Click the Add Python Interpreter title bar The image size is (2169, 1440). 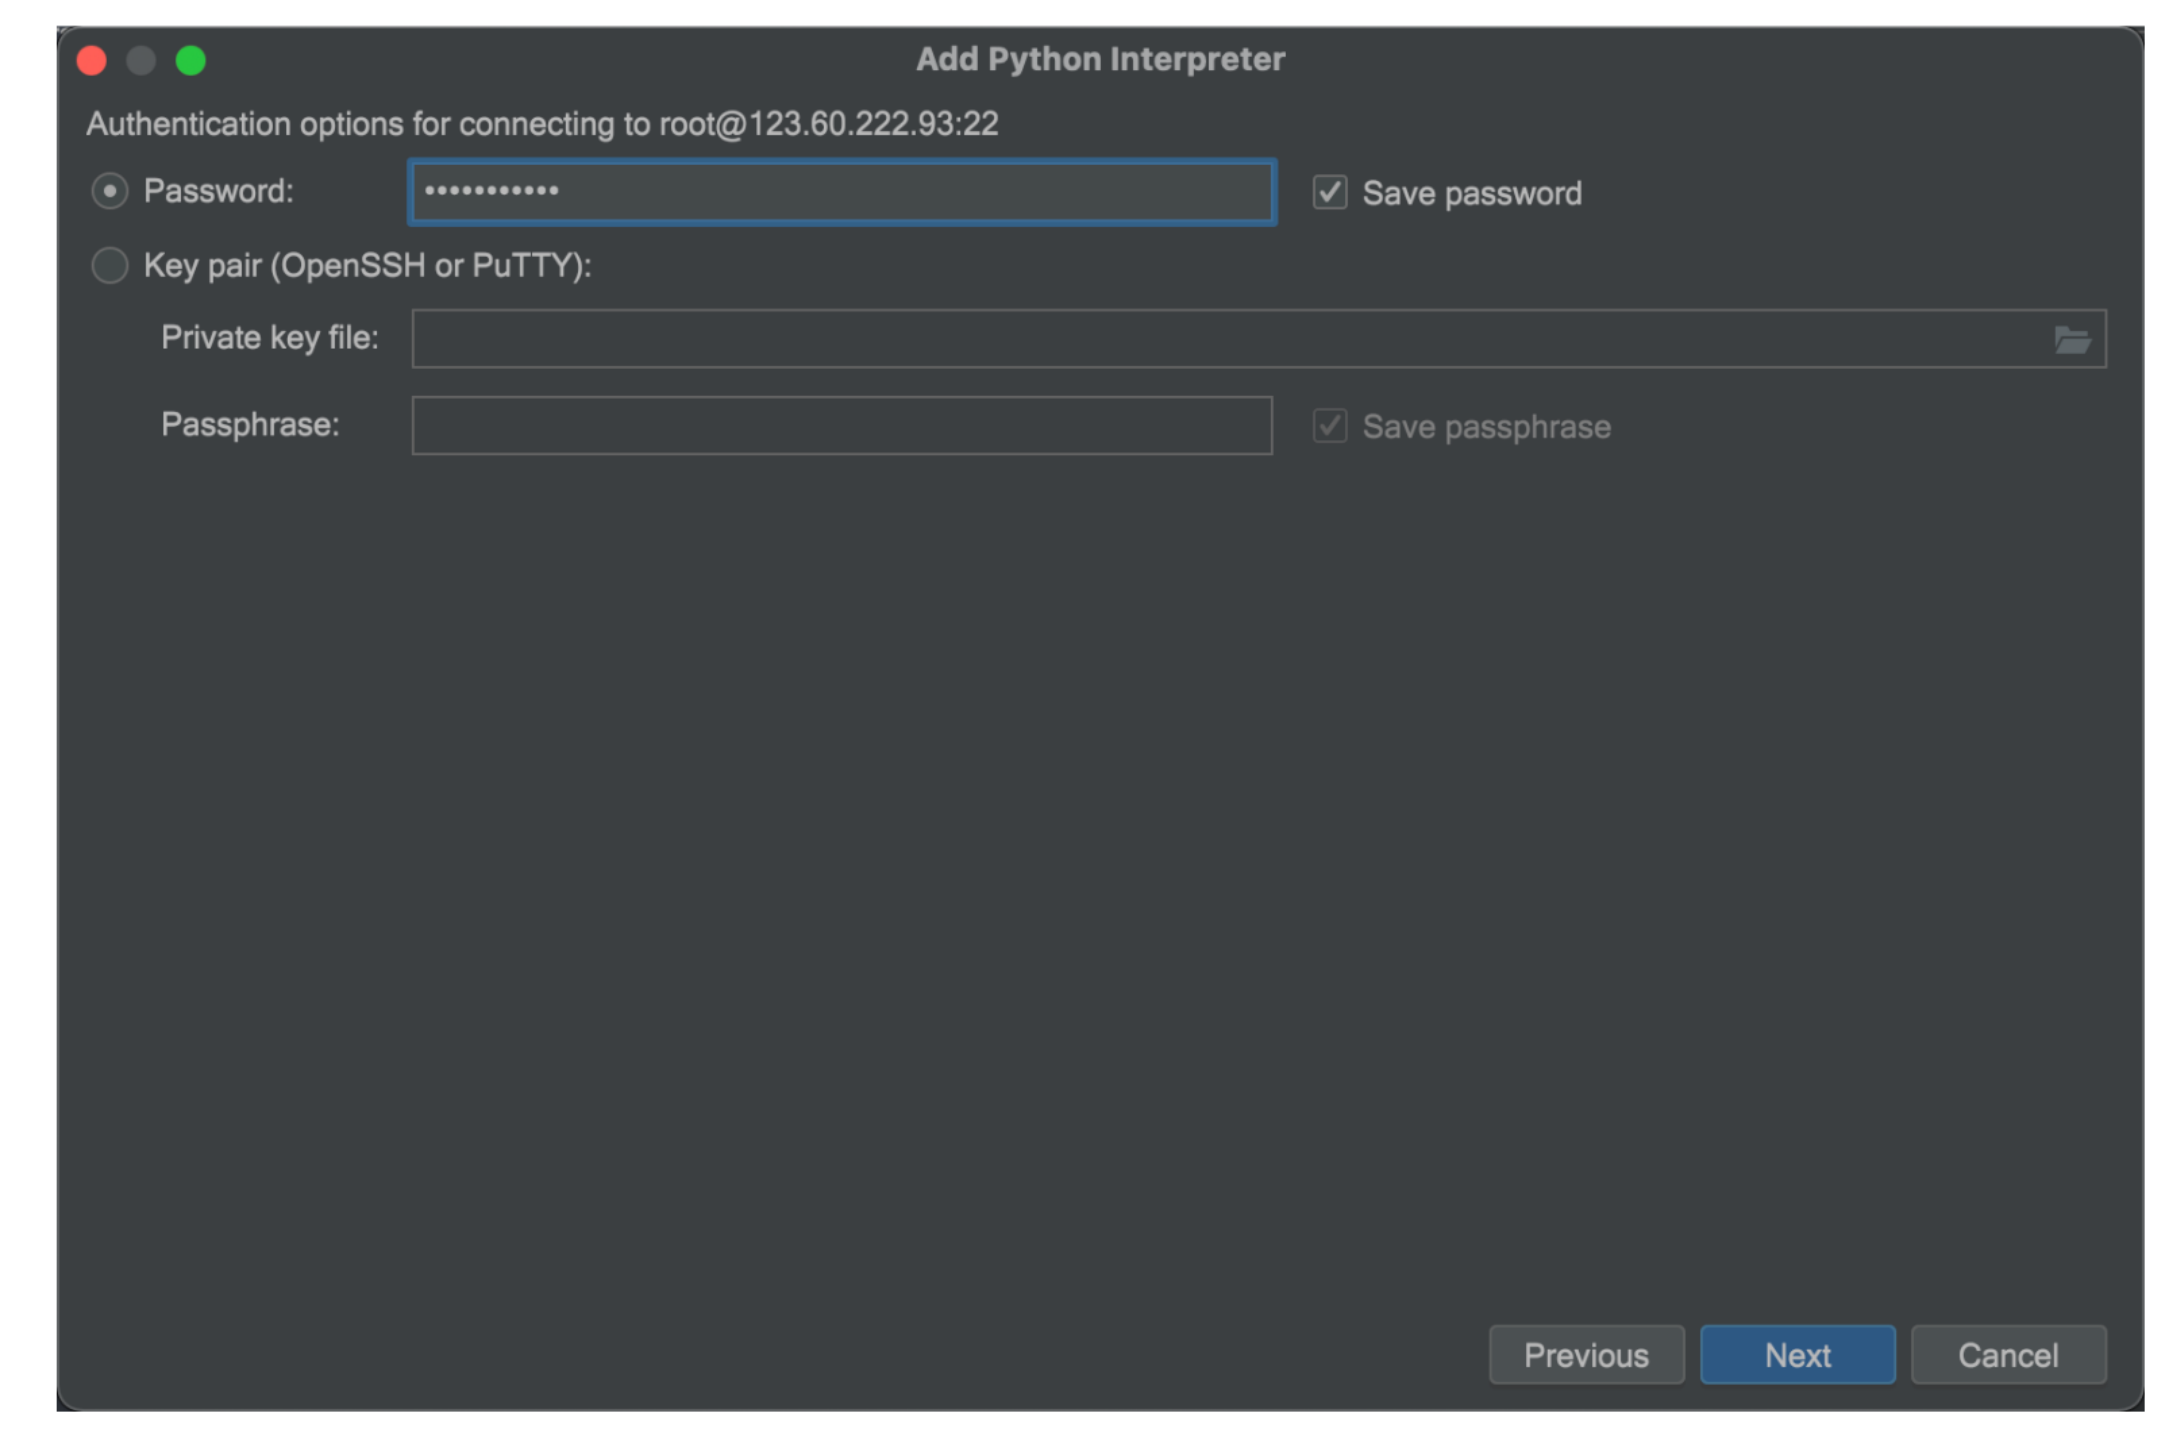(1100, 60)
